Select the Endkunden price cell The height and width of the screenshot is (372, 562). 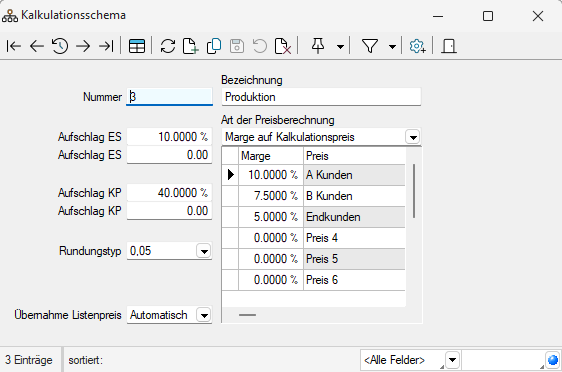354,217
